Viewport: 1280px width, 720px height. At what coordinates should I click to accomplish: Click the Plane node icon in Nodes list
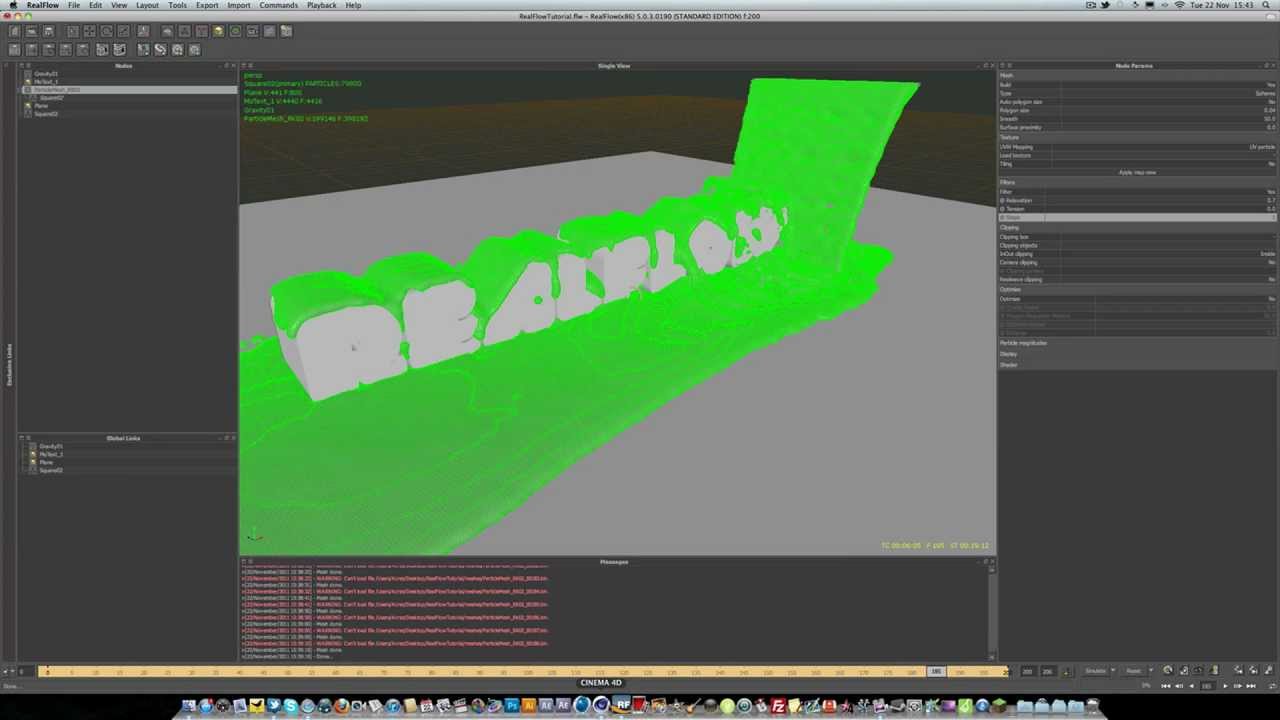click(28, 106)
